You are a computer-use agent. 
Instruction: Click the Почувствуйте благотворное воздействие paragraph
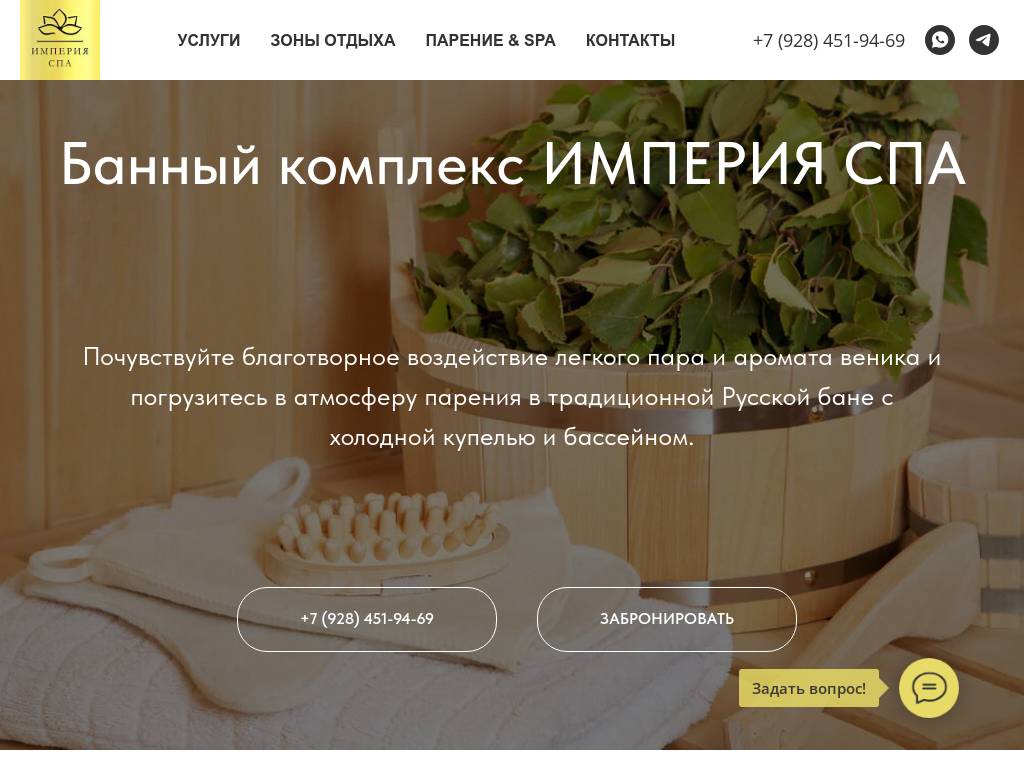[512, 397]
